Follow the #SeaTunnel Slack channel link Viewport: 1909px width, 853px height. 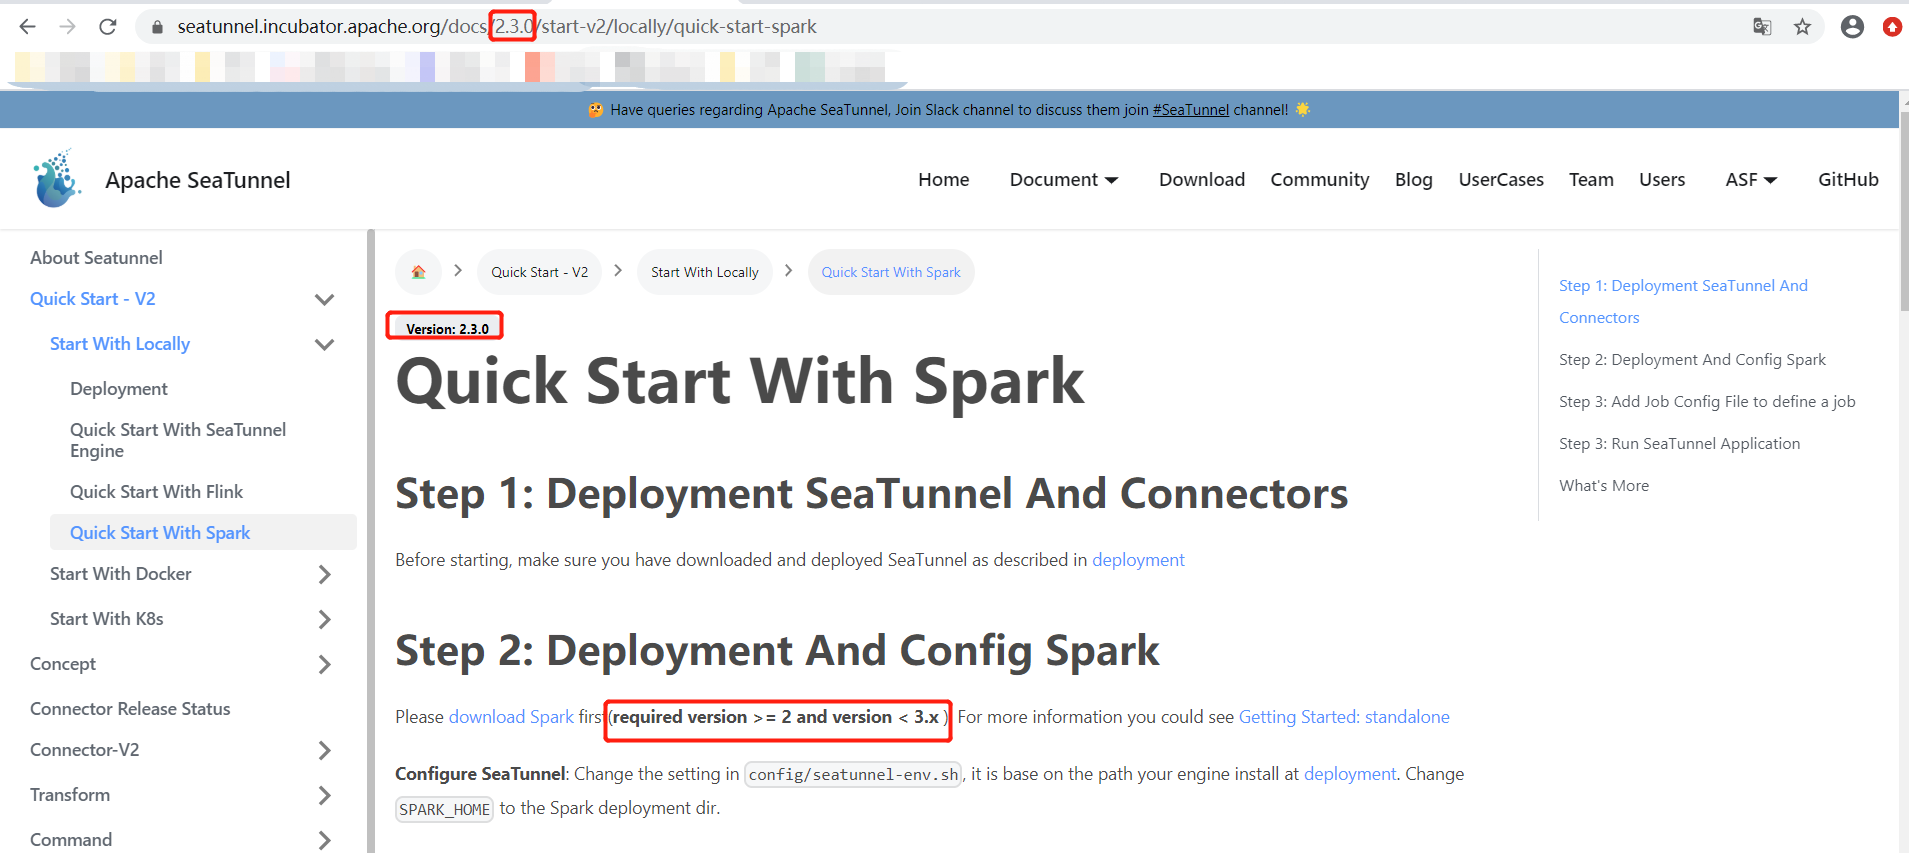pos(1190,110)
